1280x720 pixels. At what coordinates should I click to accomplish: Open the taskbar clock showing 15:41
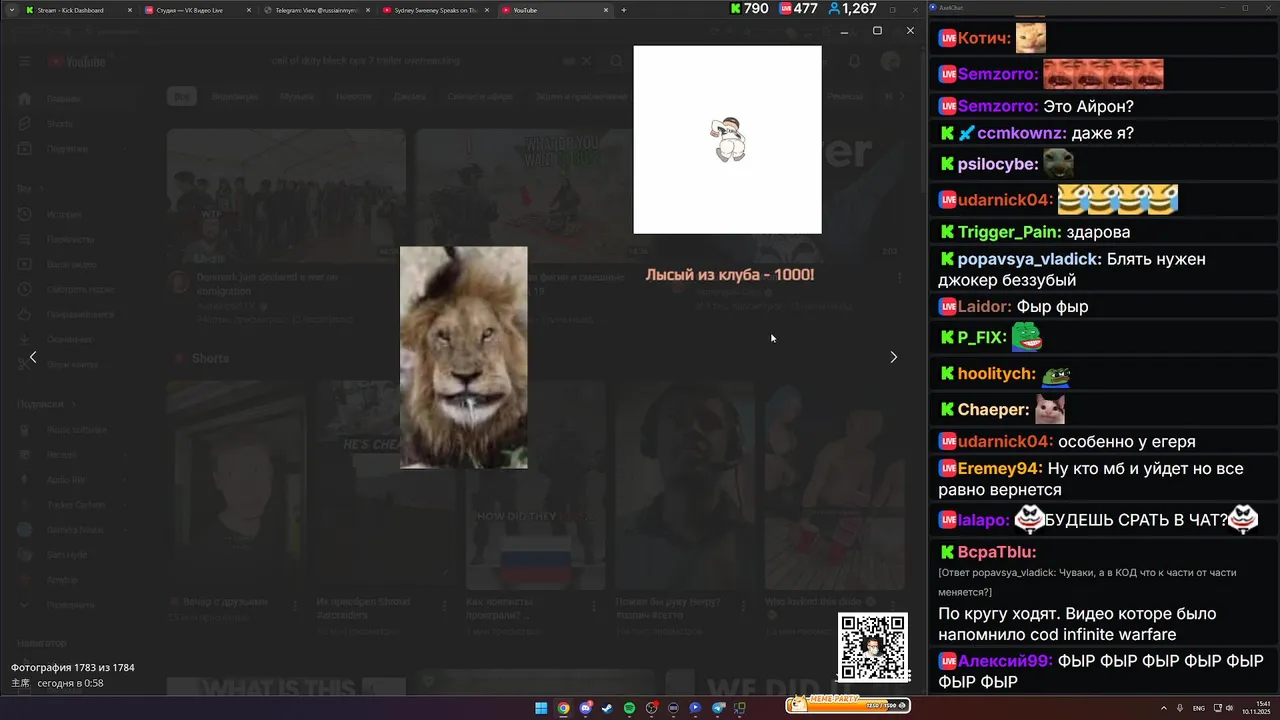1256,708
